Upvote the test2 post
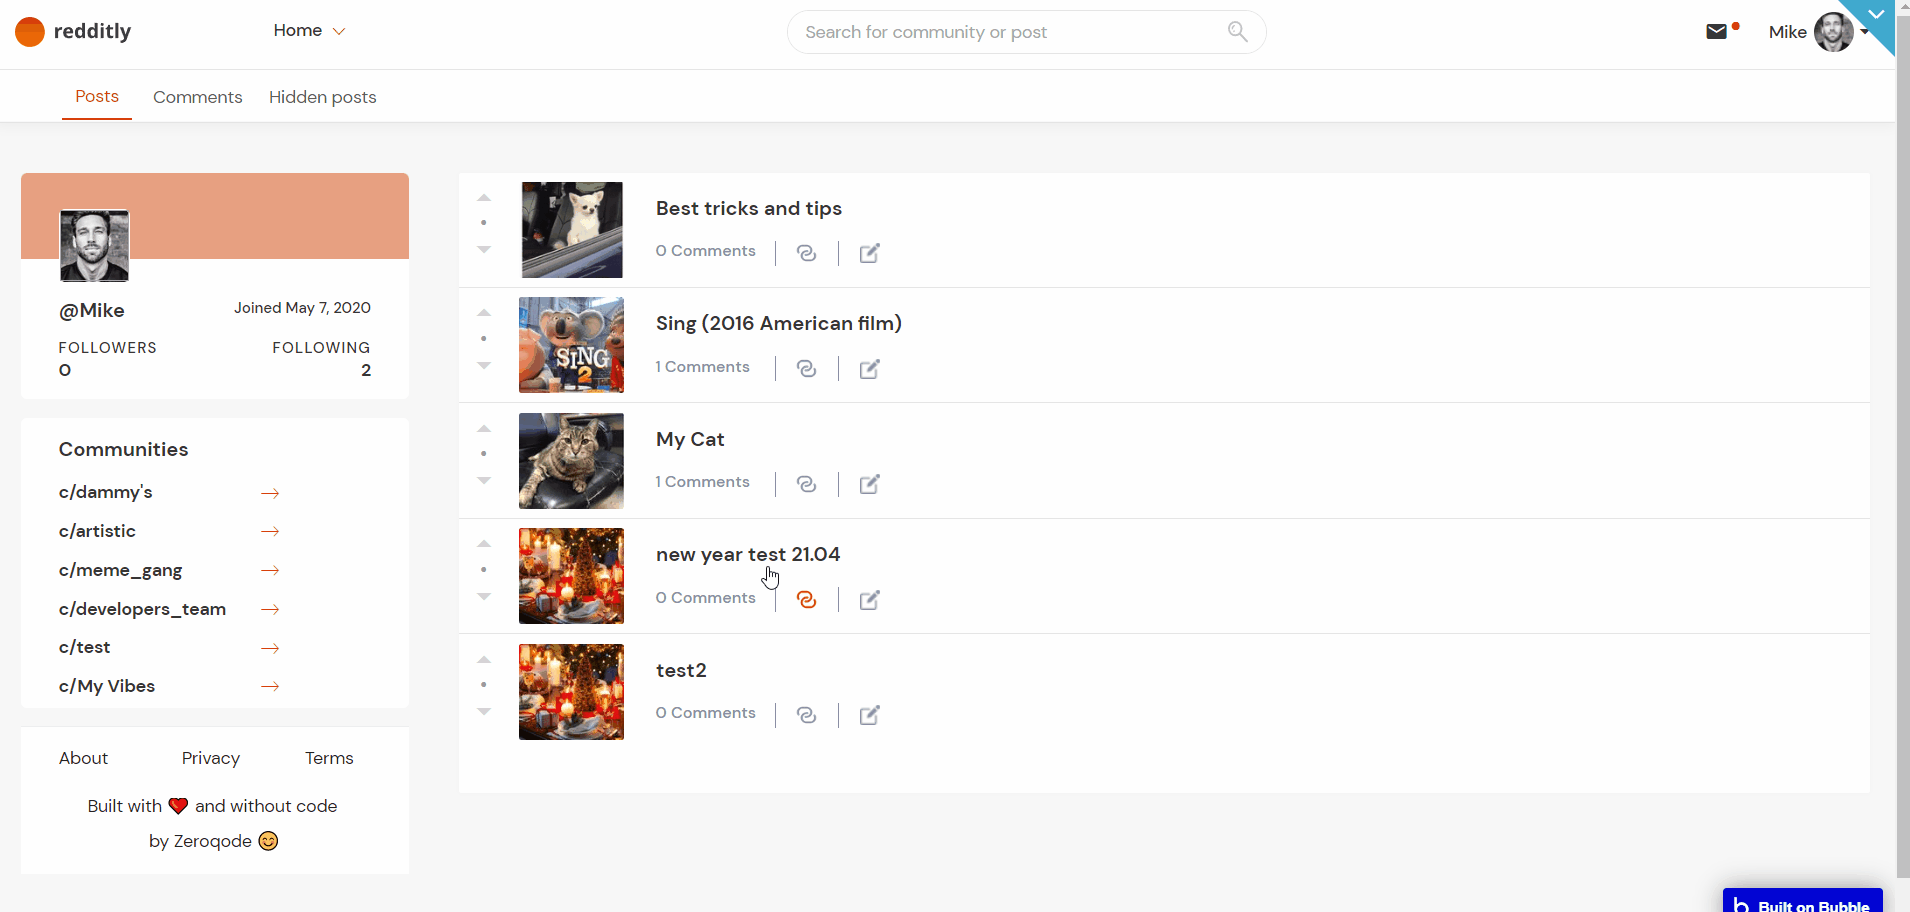 484,660
